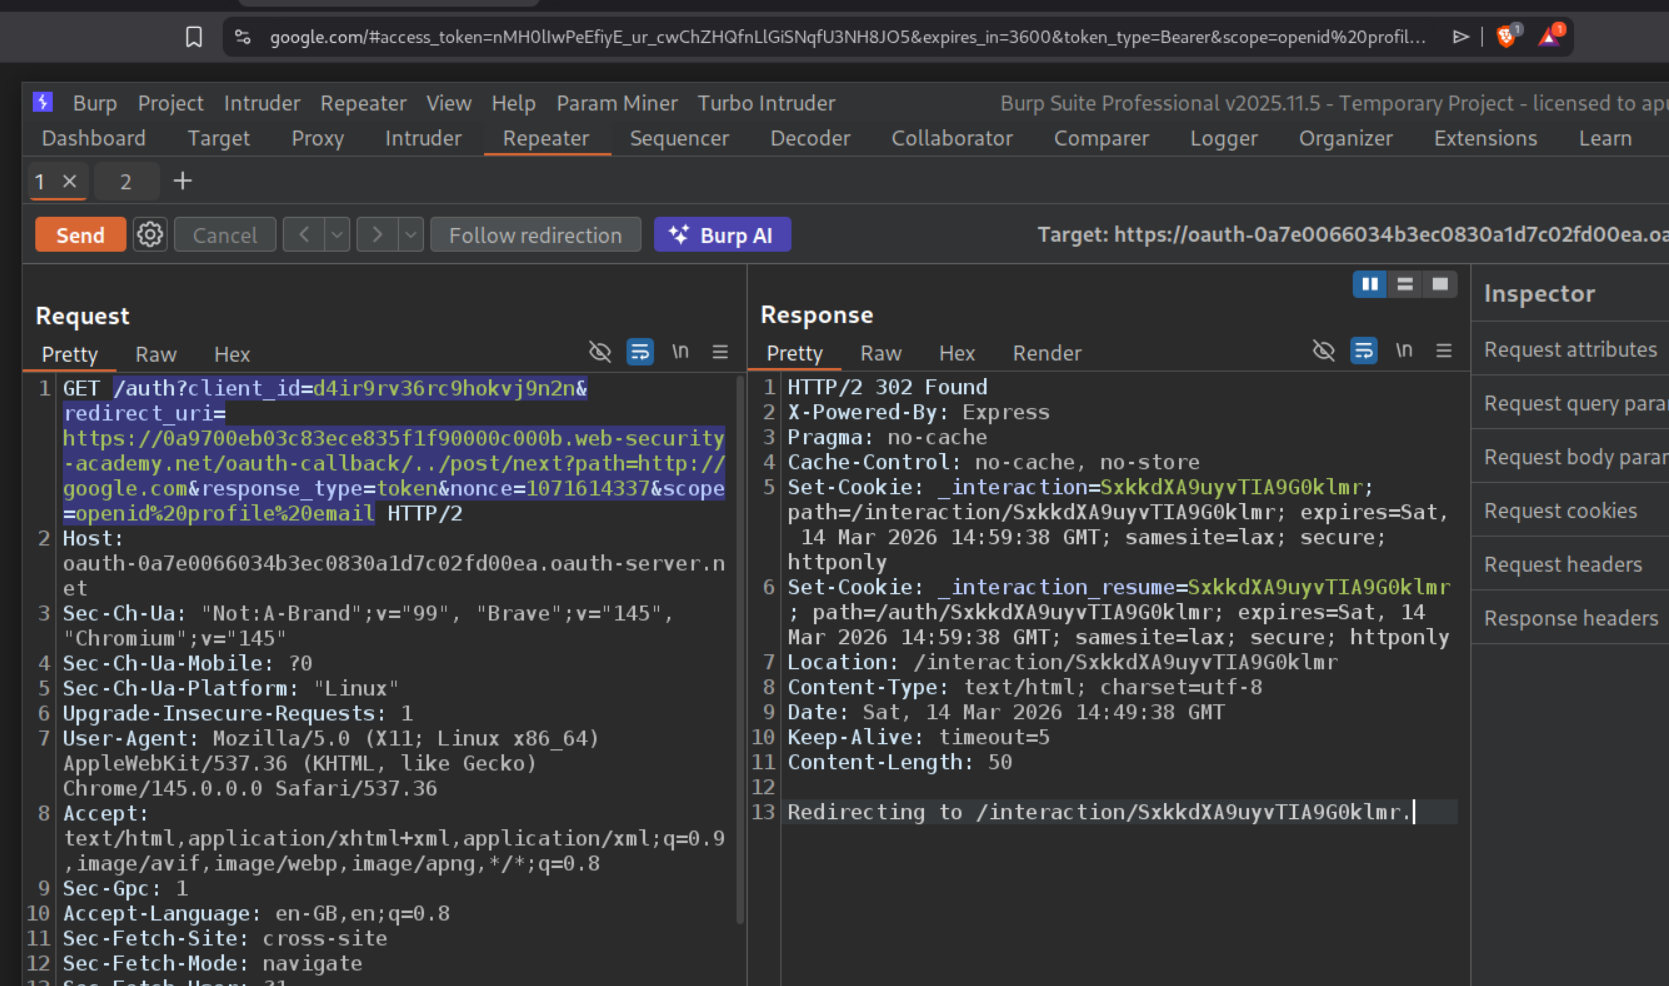
Task: Switch to the Proxy tab
Action: [317, 138]
